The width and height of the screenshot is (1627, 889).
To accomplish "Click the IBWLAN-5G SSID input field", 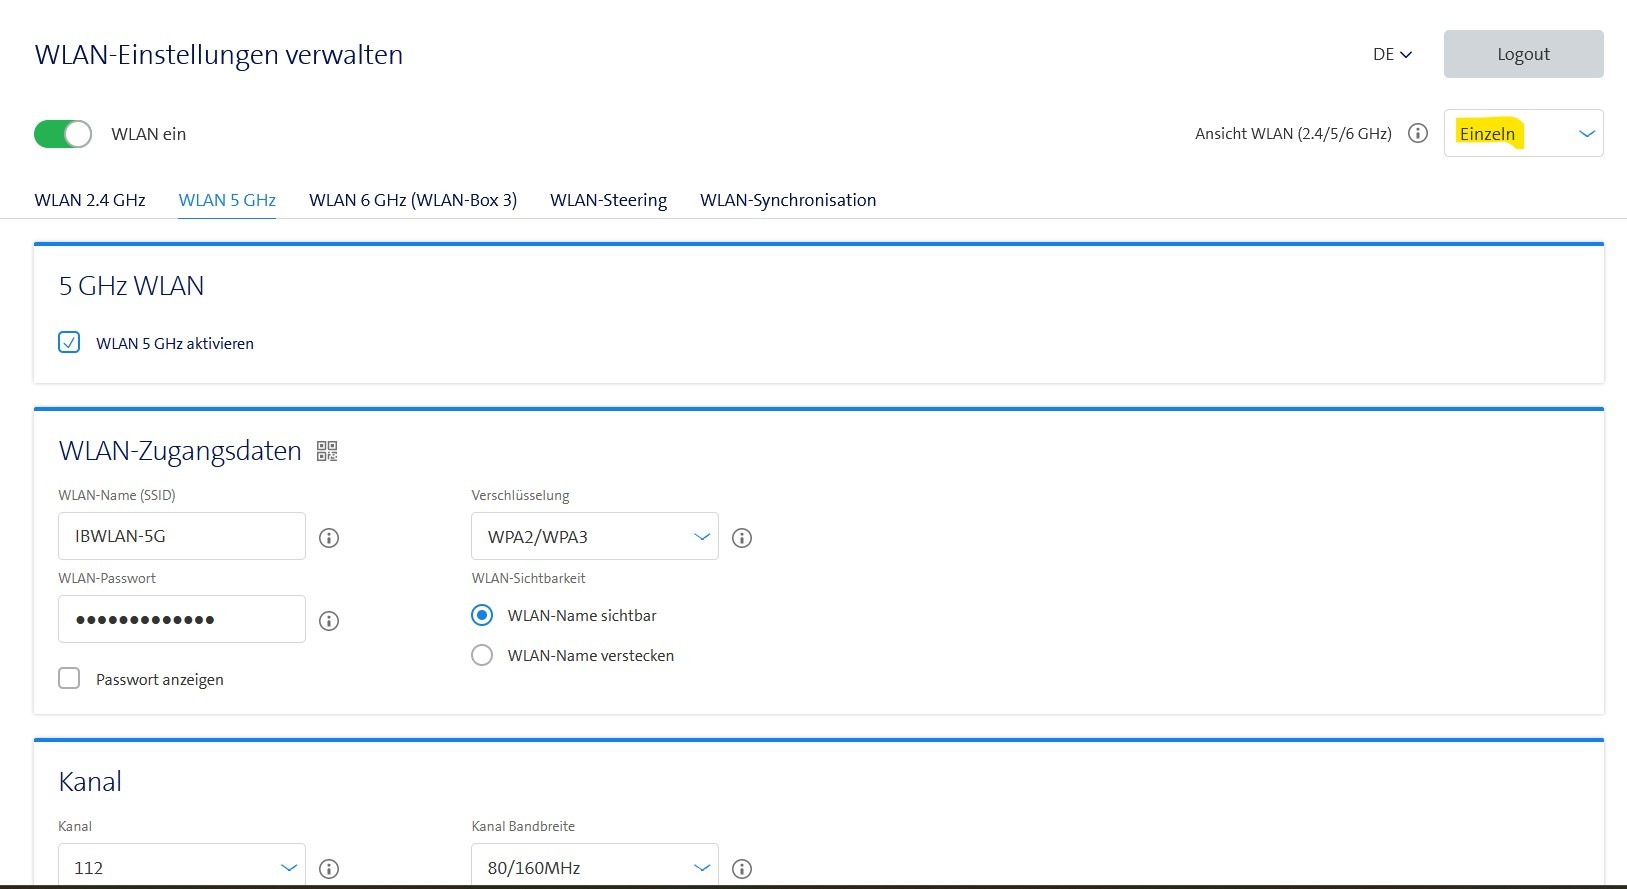I will [x=181, y=537].
